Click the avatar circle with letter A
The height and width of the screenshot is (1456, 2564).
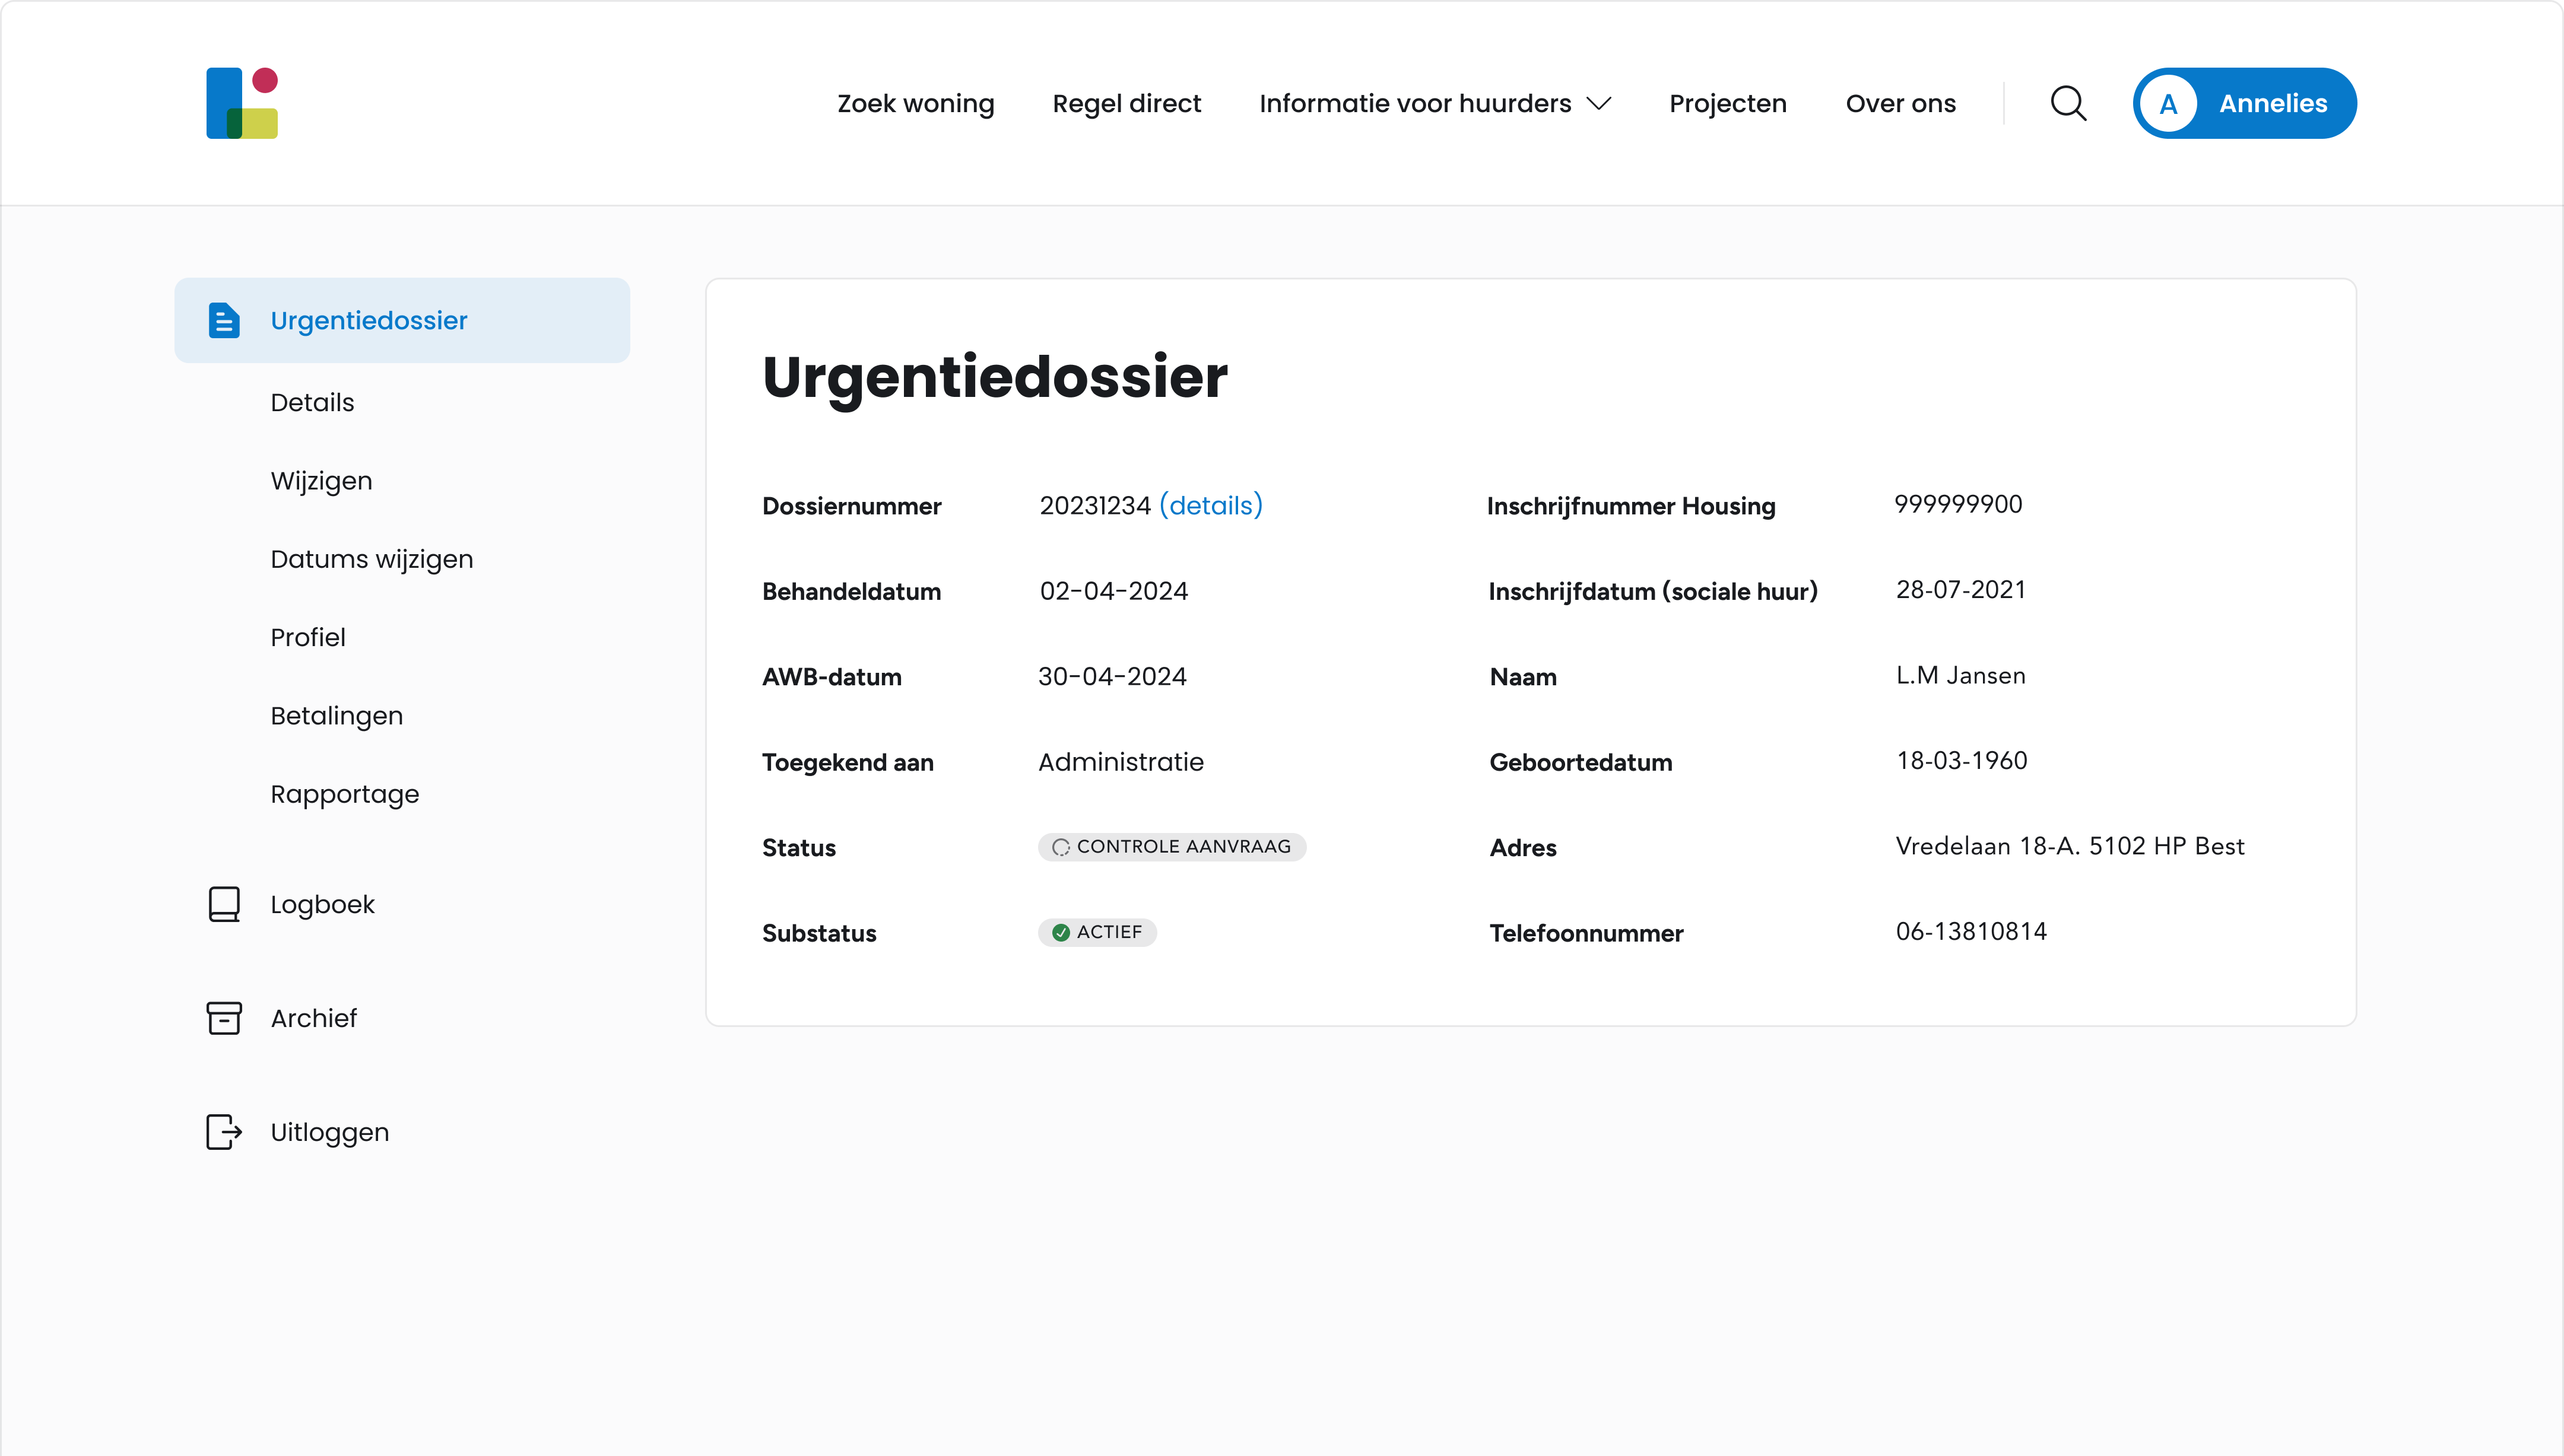tap(2168, 103)
